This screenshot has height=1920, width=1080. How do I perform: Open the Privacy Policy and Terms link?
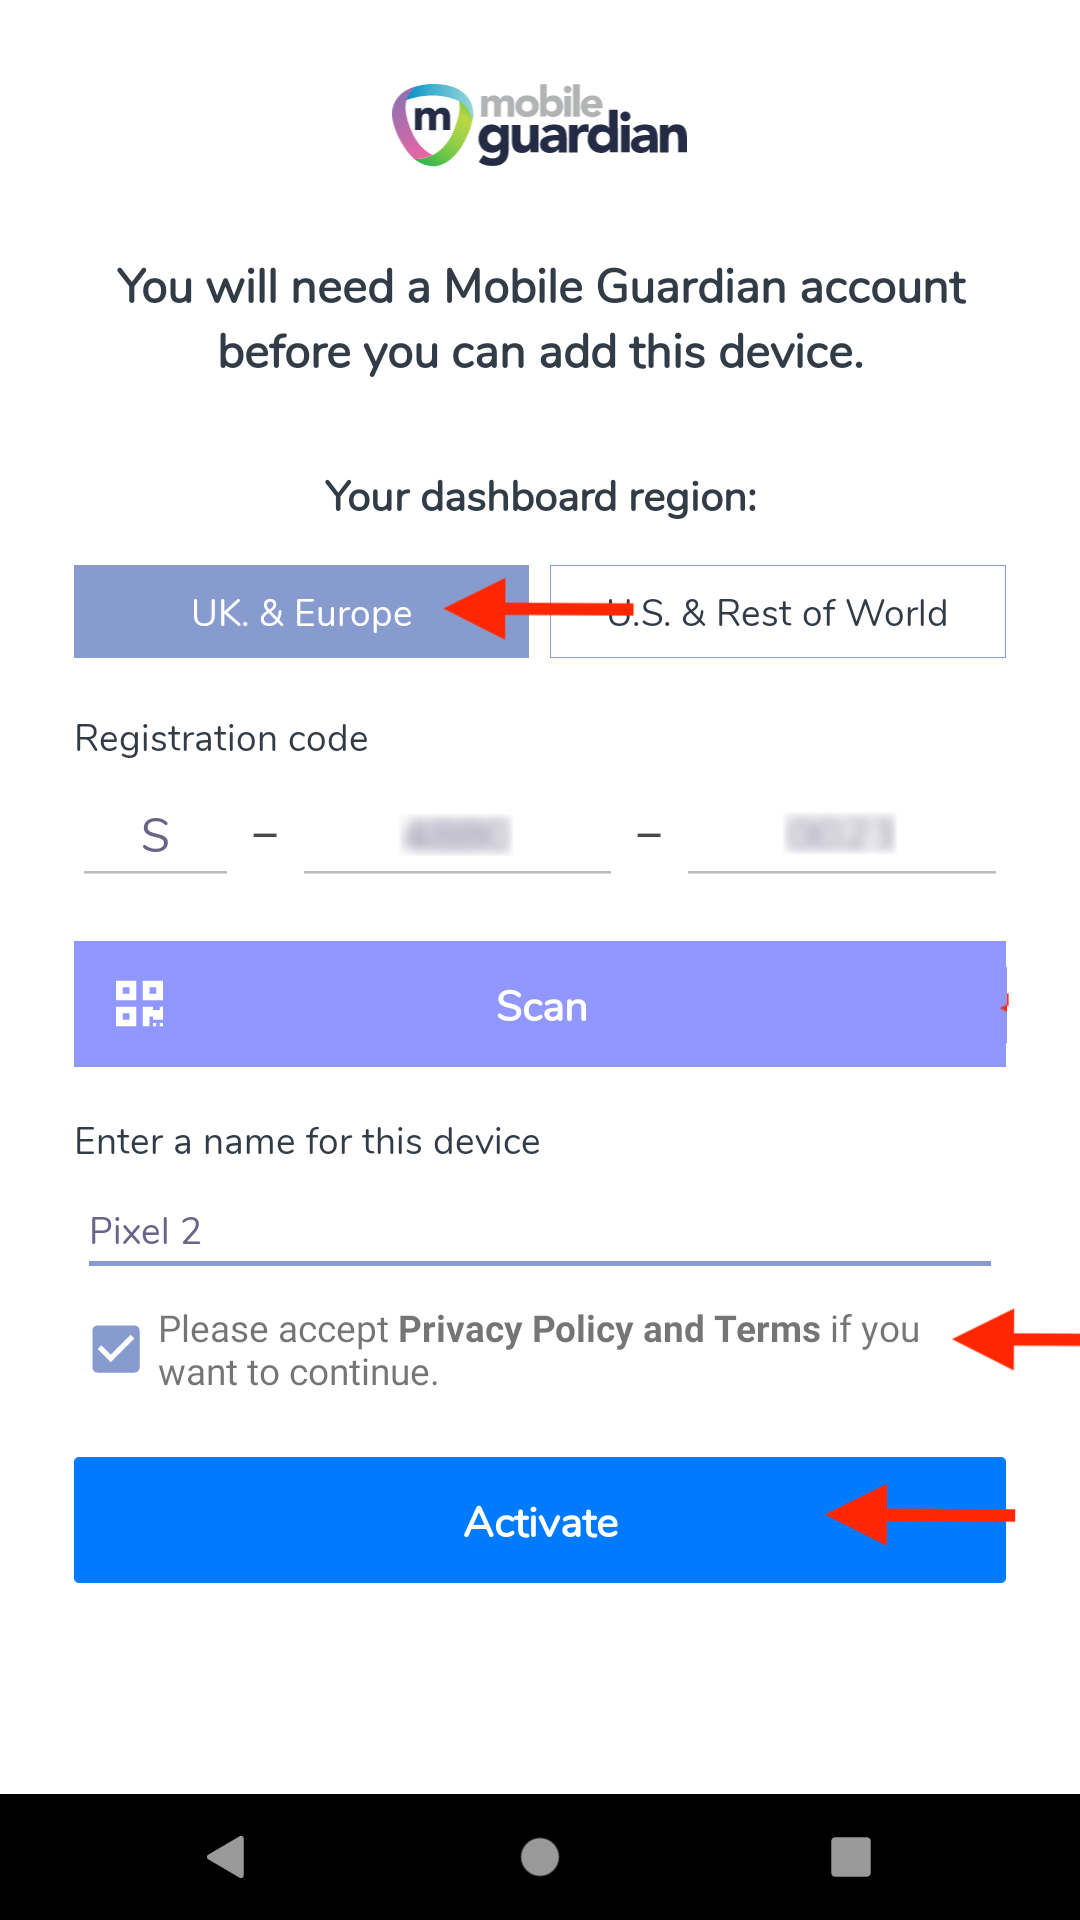click(609, 1330)
